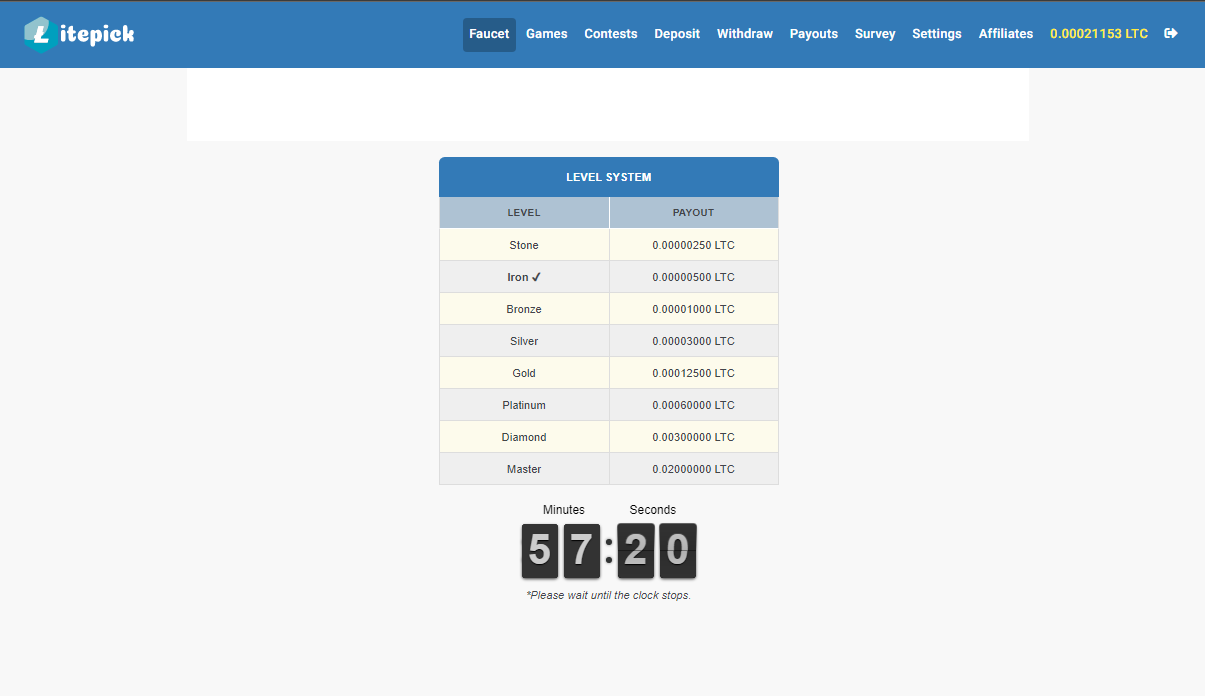Open the Faucet tab
This screenshot has height=696, width=1205.
click(489, 34)
